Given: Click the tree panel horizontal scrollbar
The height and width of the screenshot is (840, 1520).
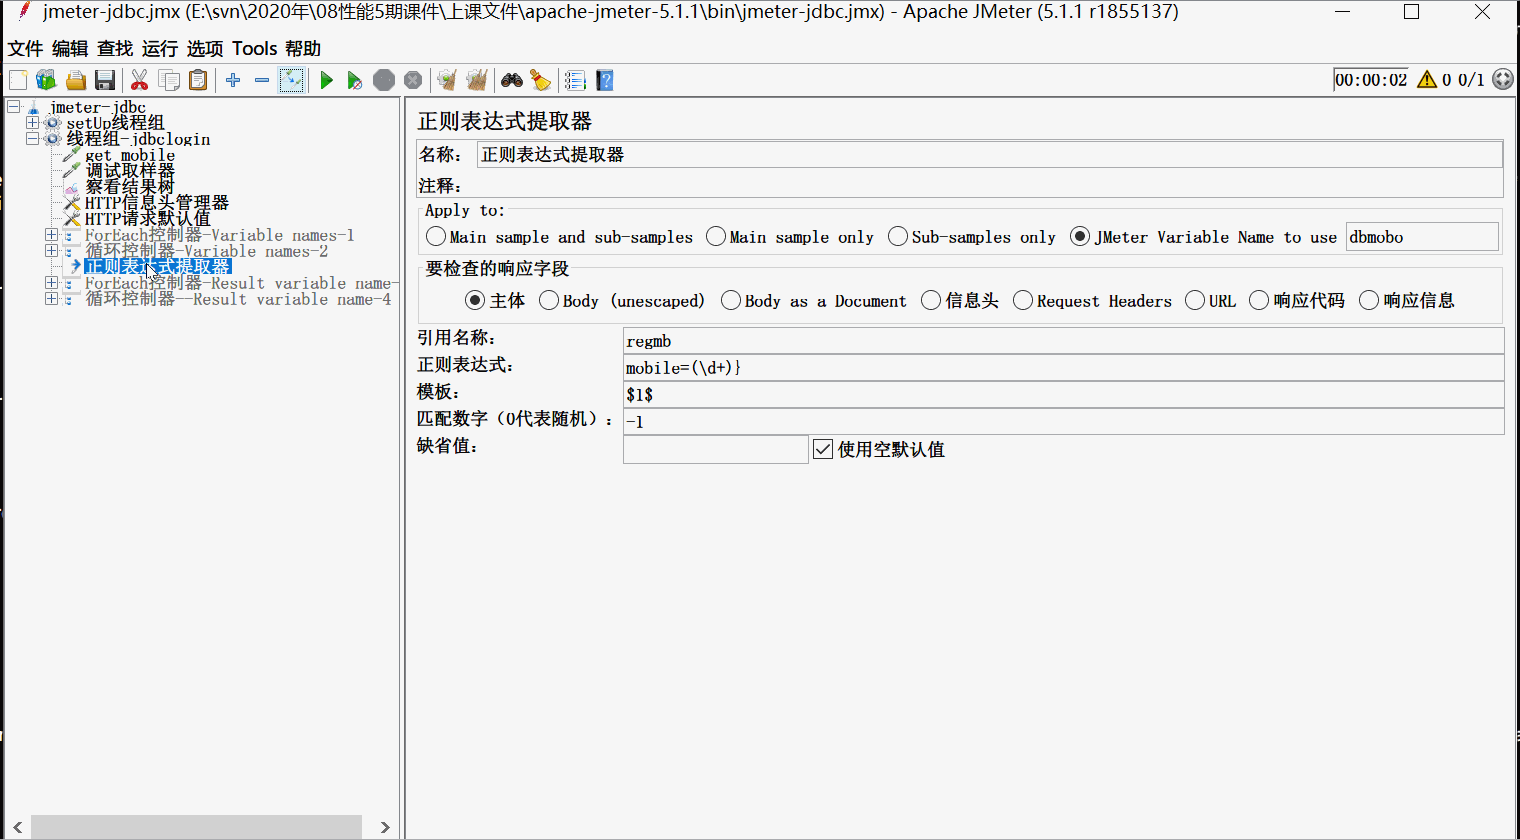Looking at the screenshot, I should point(196,827).
